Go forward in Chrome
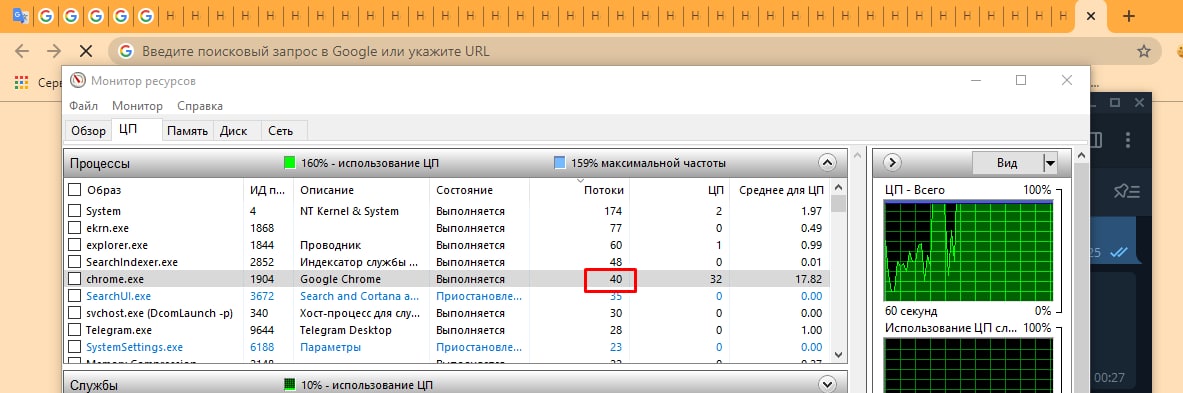Viewport: 1183px width, 393px height. coord(54,51)
